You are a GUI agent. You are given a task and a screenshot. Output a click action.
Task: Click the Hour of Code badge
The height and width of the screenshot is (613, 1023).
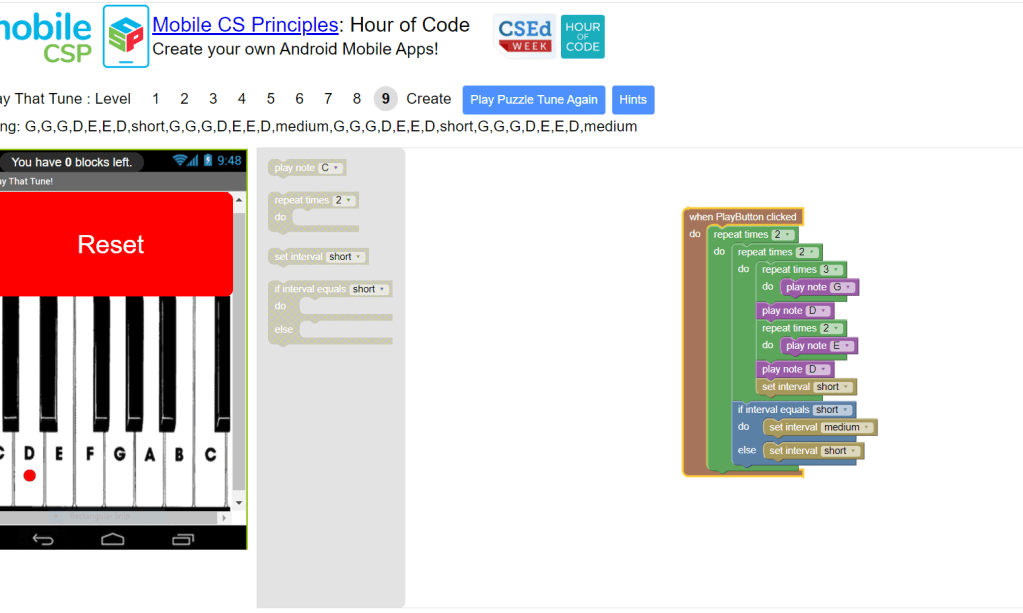click(582, 36)
